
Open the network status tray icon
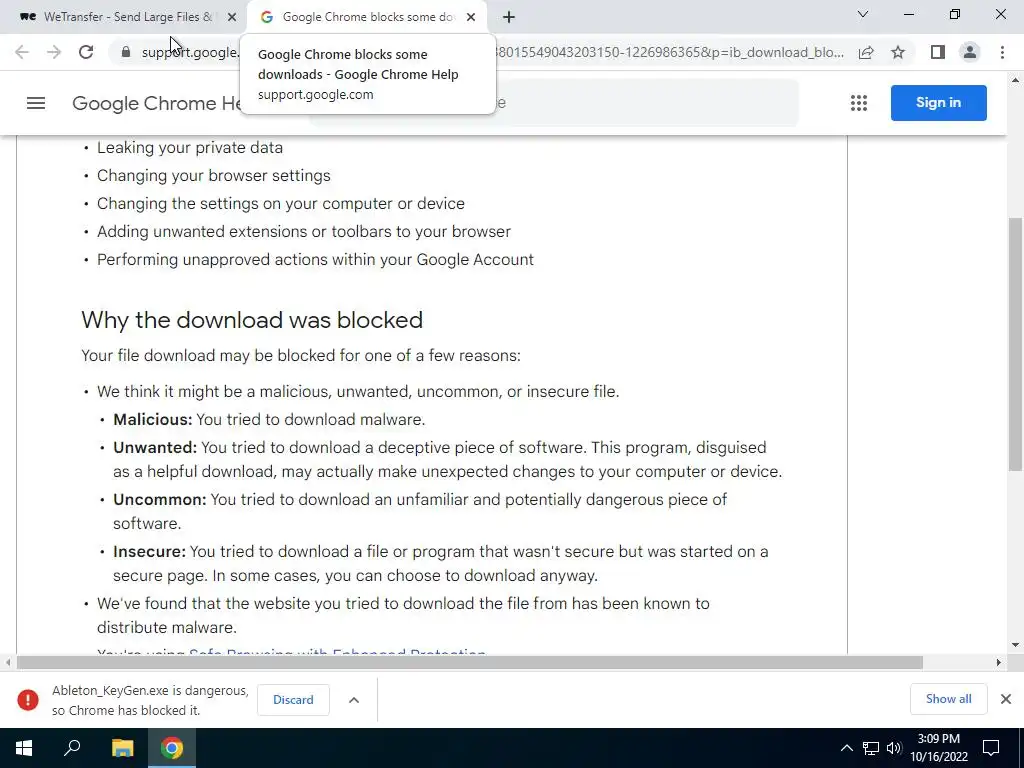tap(871, 748)
